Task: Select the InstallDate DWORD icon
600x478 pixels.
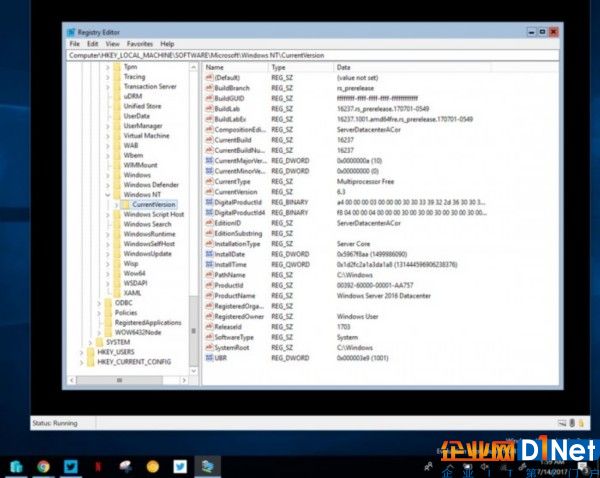Action: [209, 254]
